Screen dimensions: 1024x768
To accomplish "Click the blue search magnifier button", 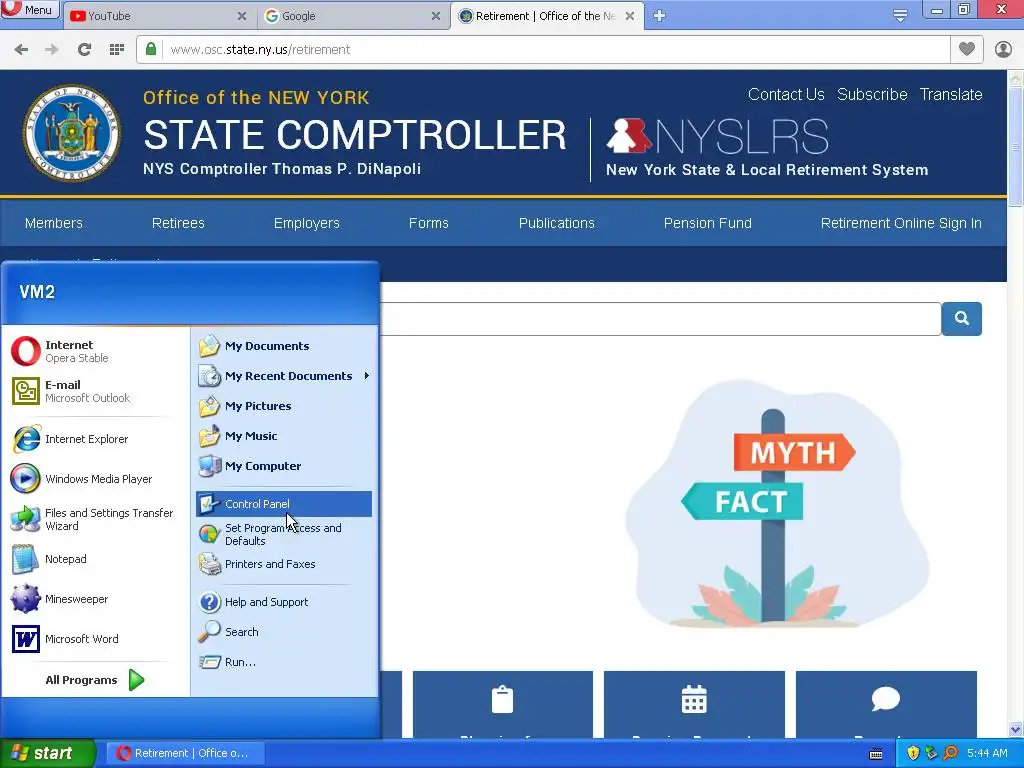I will click(961, 319).
